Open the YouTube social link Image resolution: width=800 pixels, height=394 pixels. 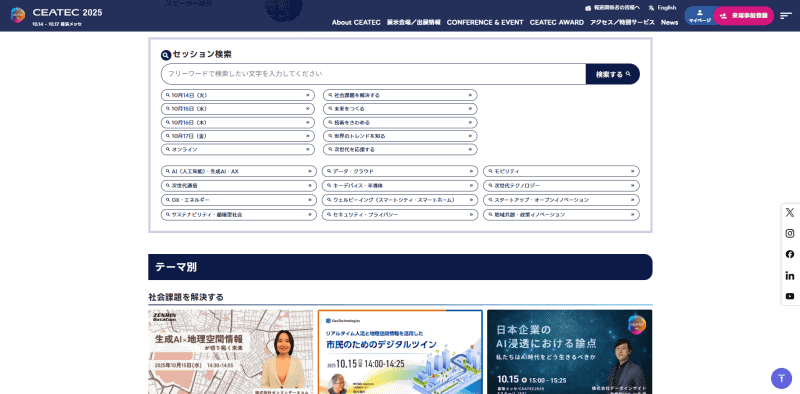[790, 296]
